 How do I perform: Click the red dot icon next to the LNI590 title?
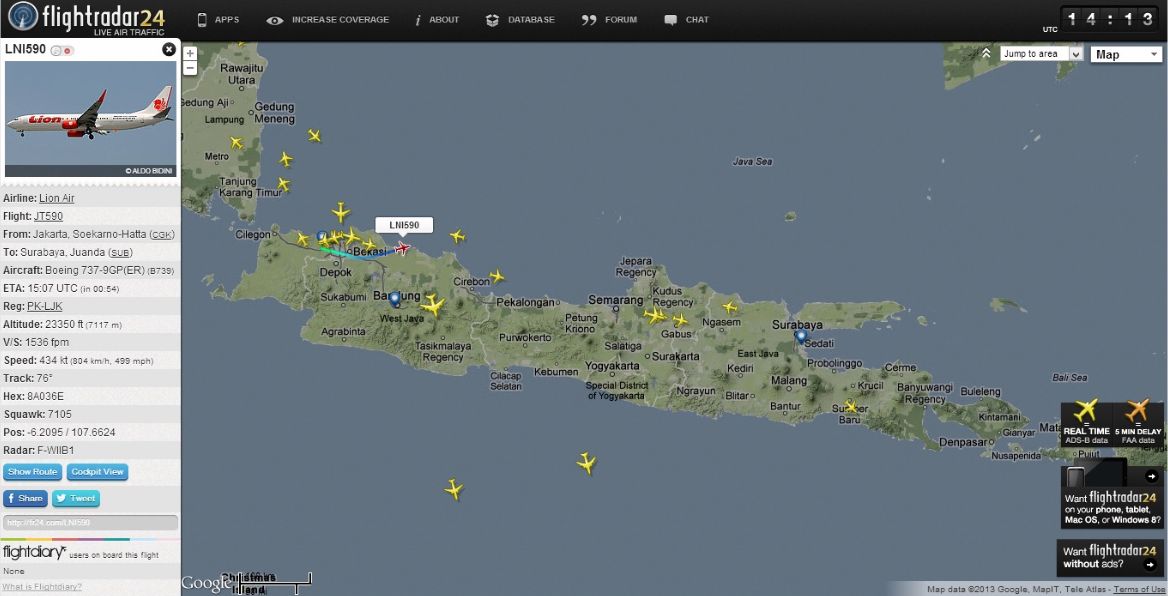[68, 51]
